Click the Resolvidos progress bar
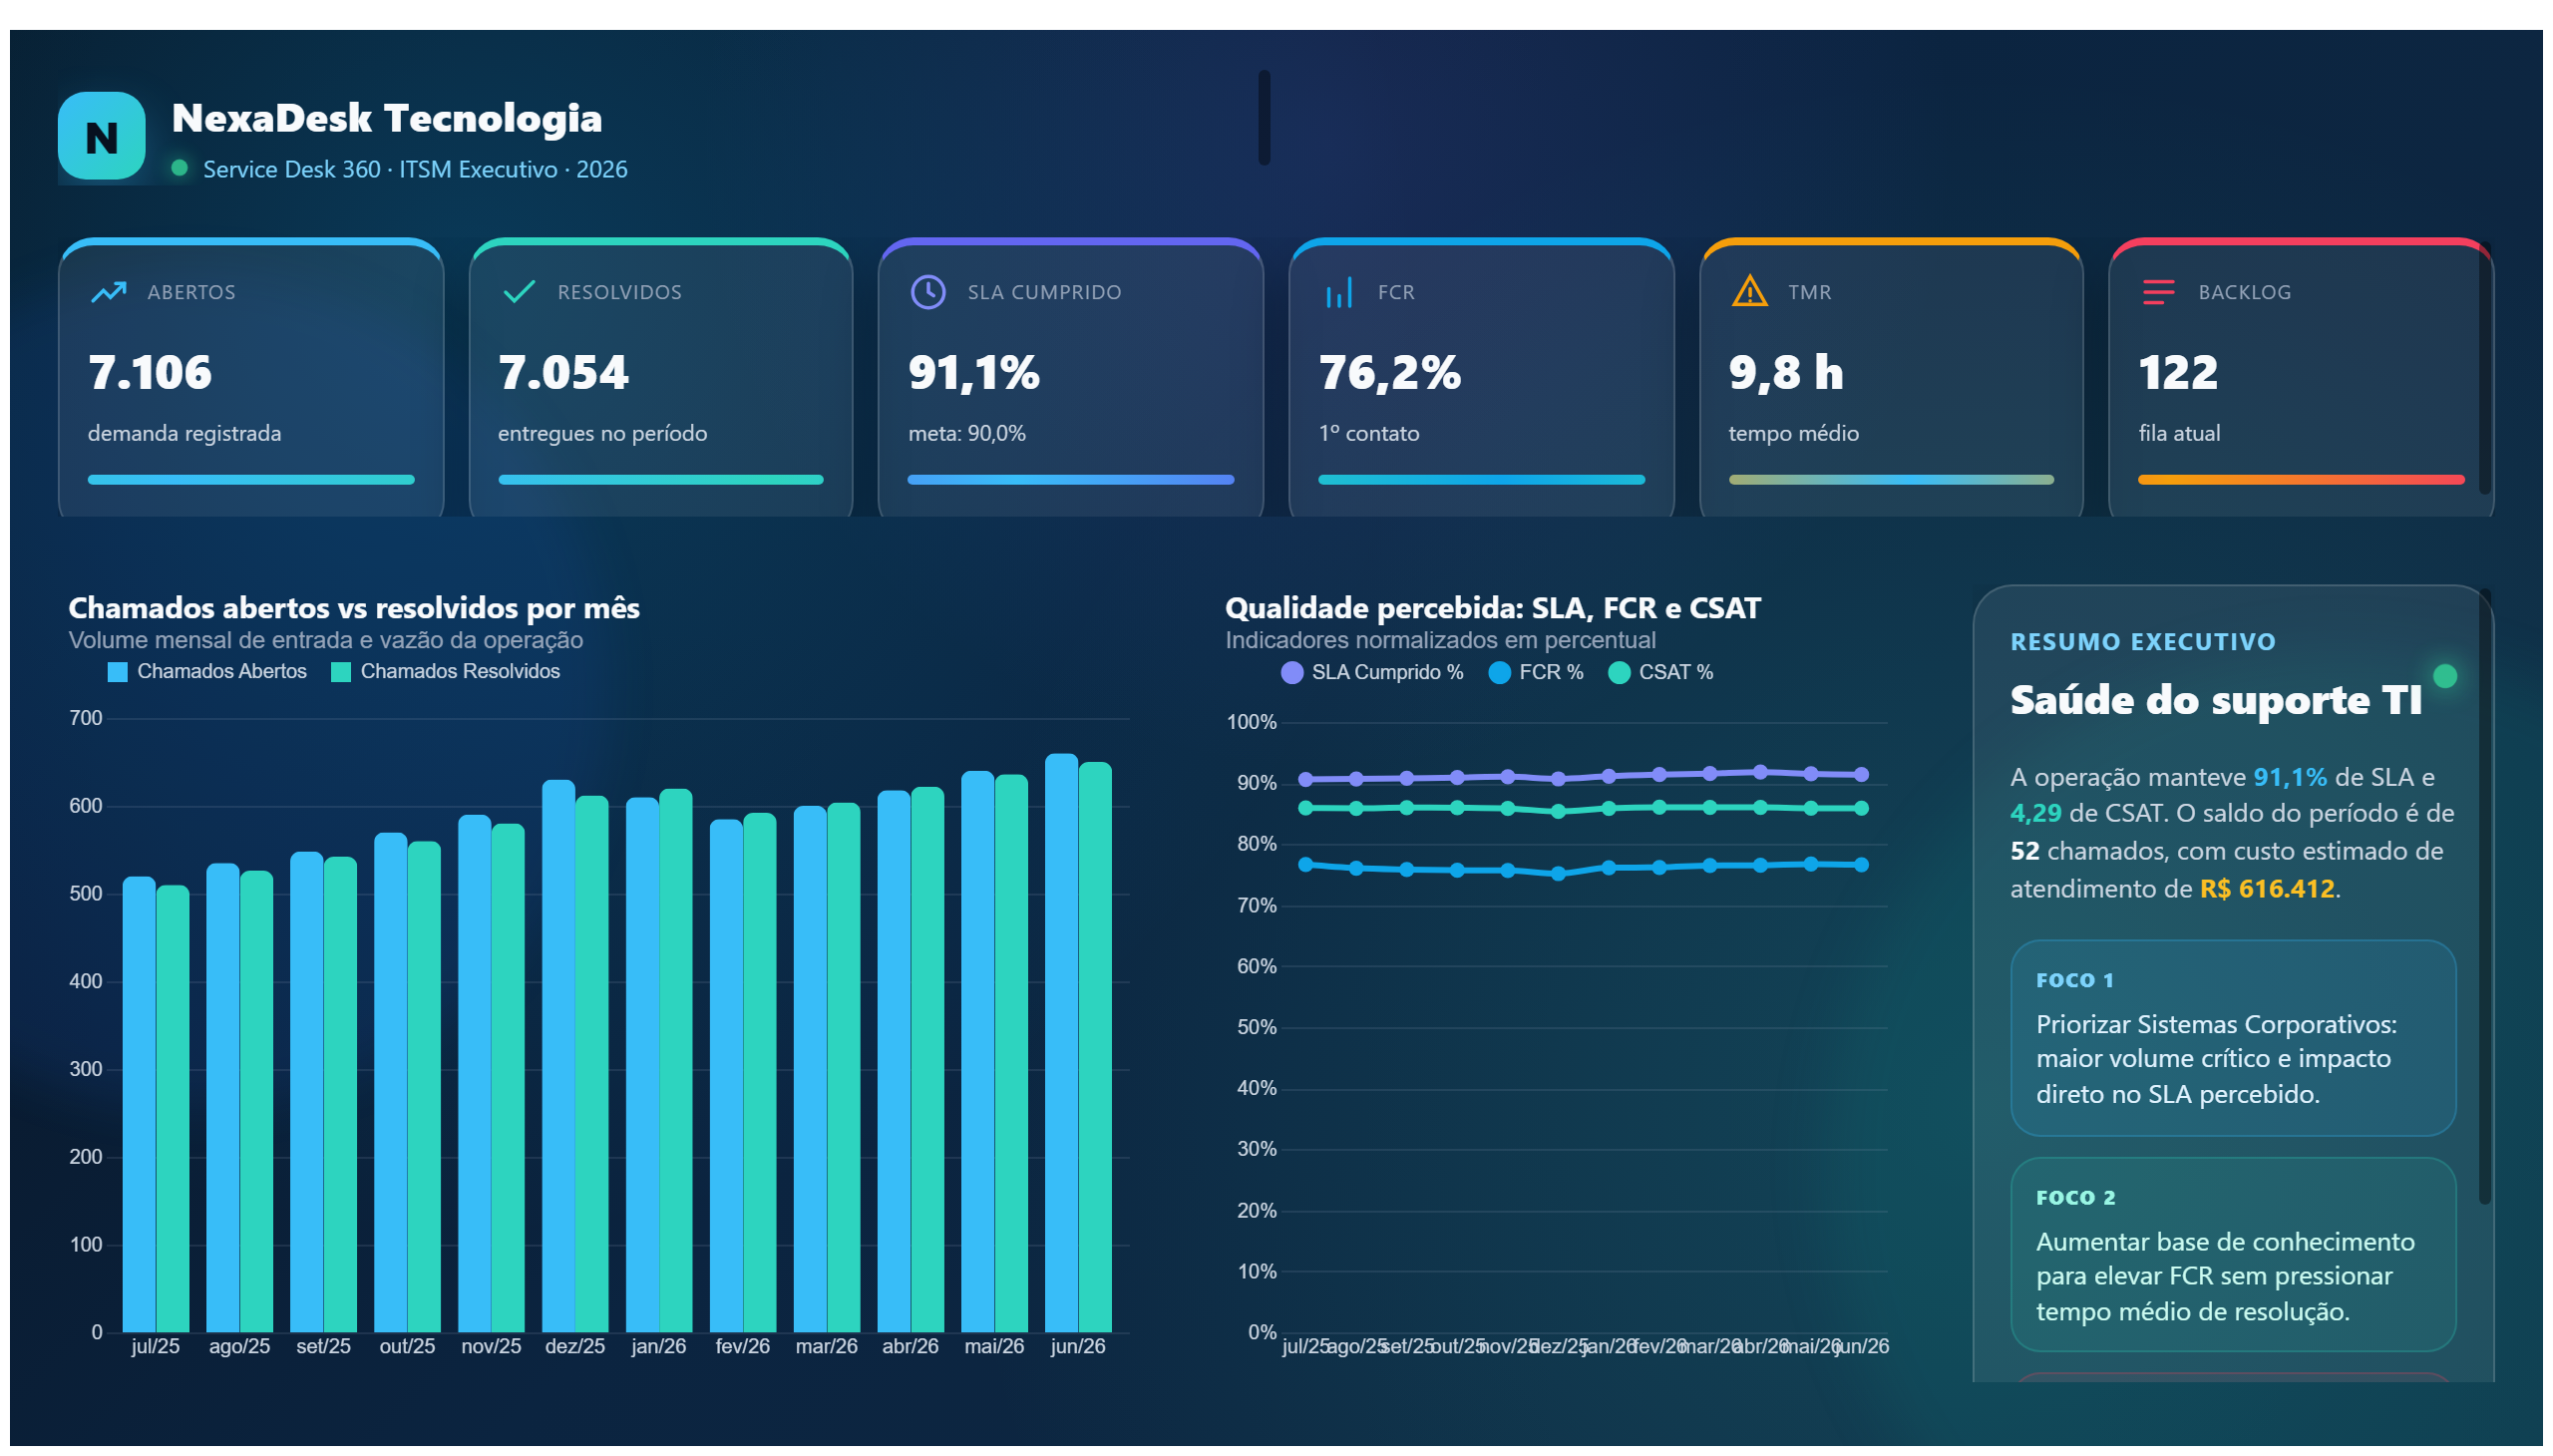The height and width of the screenshot is (1456, 2553). [661, 480]
